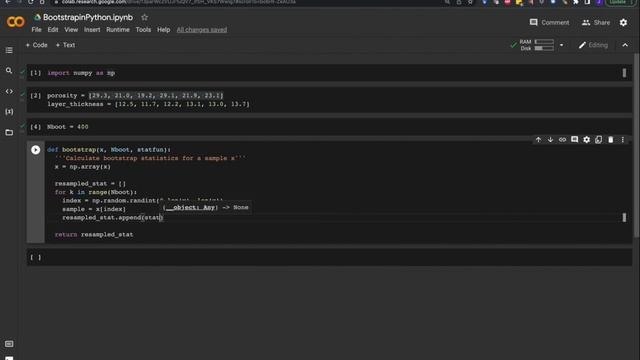Move the cell up with the arrow icon
Screen dimensions: 640x360
[x=538, y=140]
